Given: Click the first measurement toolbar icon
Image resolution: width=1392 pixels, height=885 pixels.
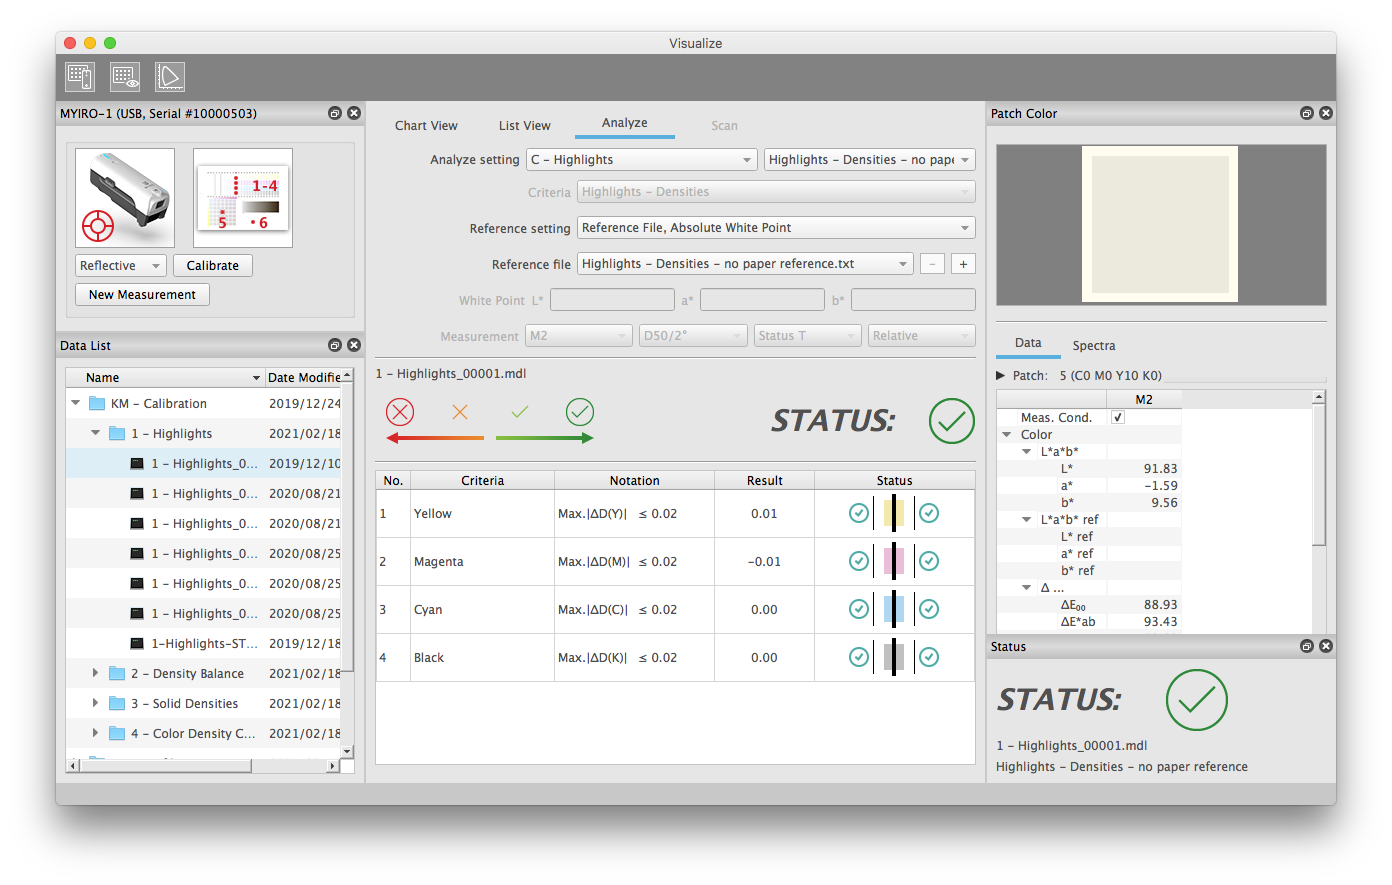Looking at the screenshot, I should pos(80,77).
